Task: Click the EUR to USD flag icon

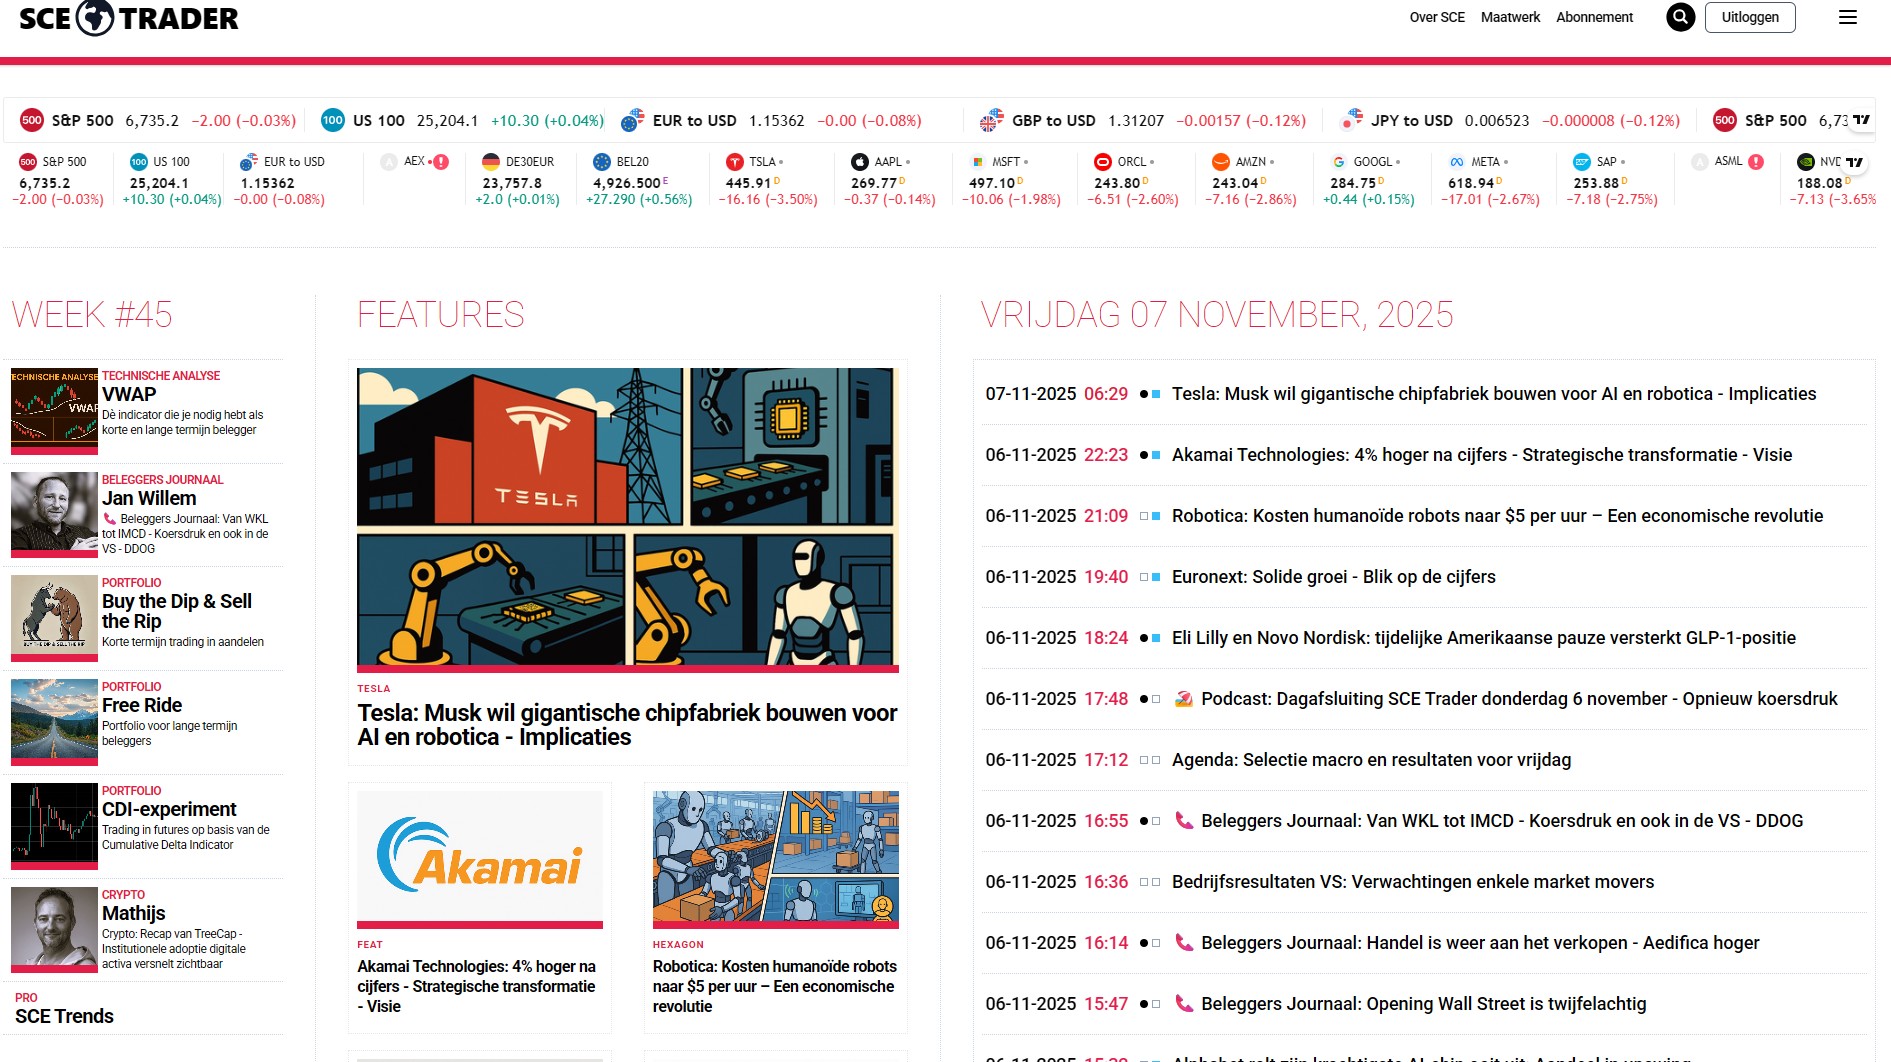Action: [632, 121]
